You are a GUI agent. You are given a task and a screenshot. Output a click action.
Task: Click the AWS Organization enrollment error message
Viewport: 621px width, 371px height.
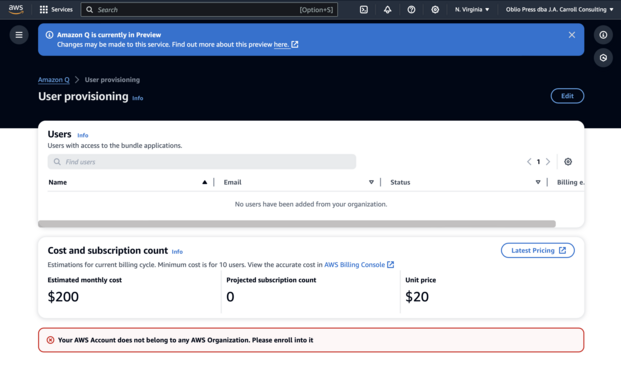(x=185, y=340)
